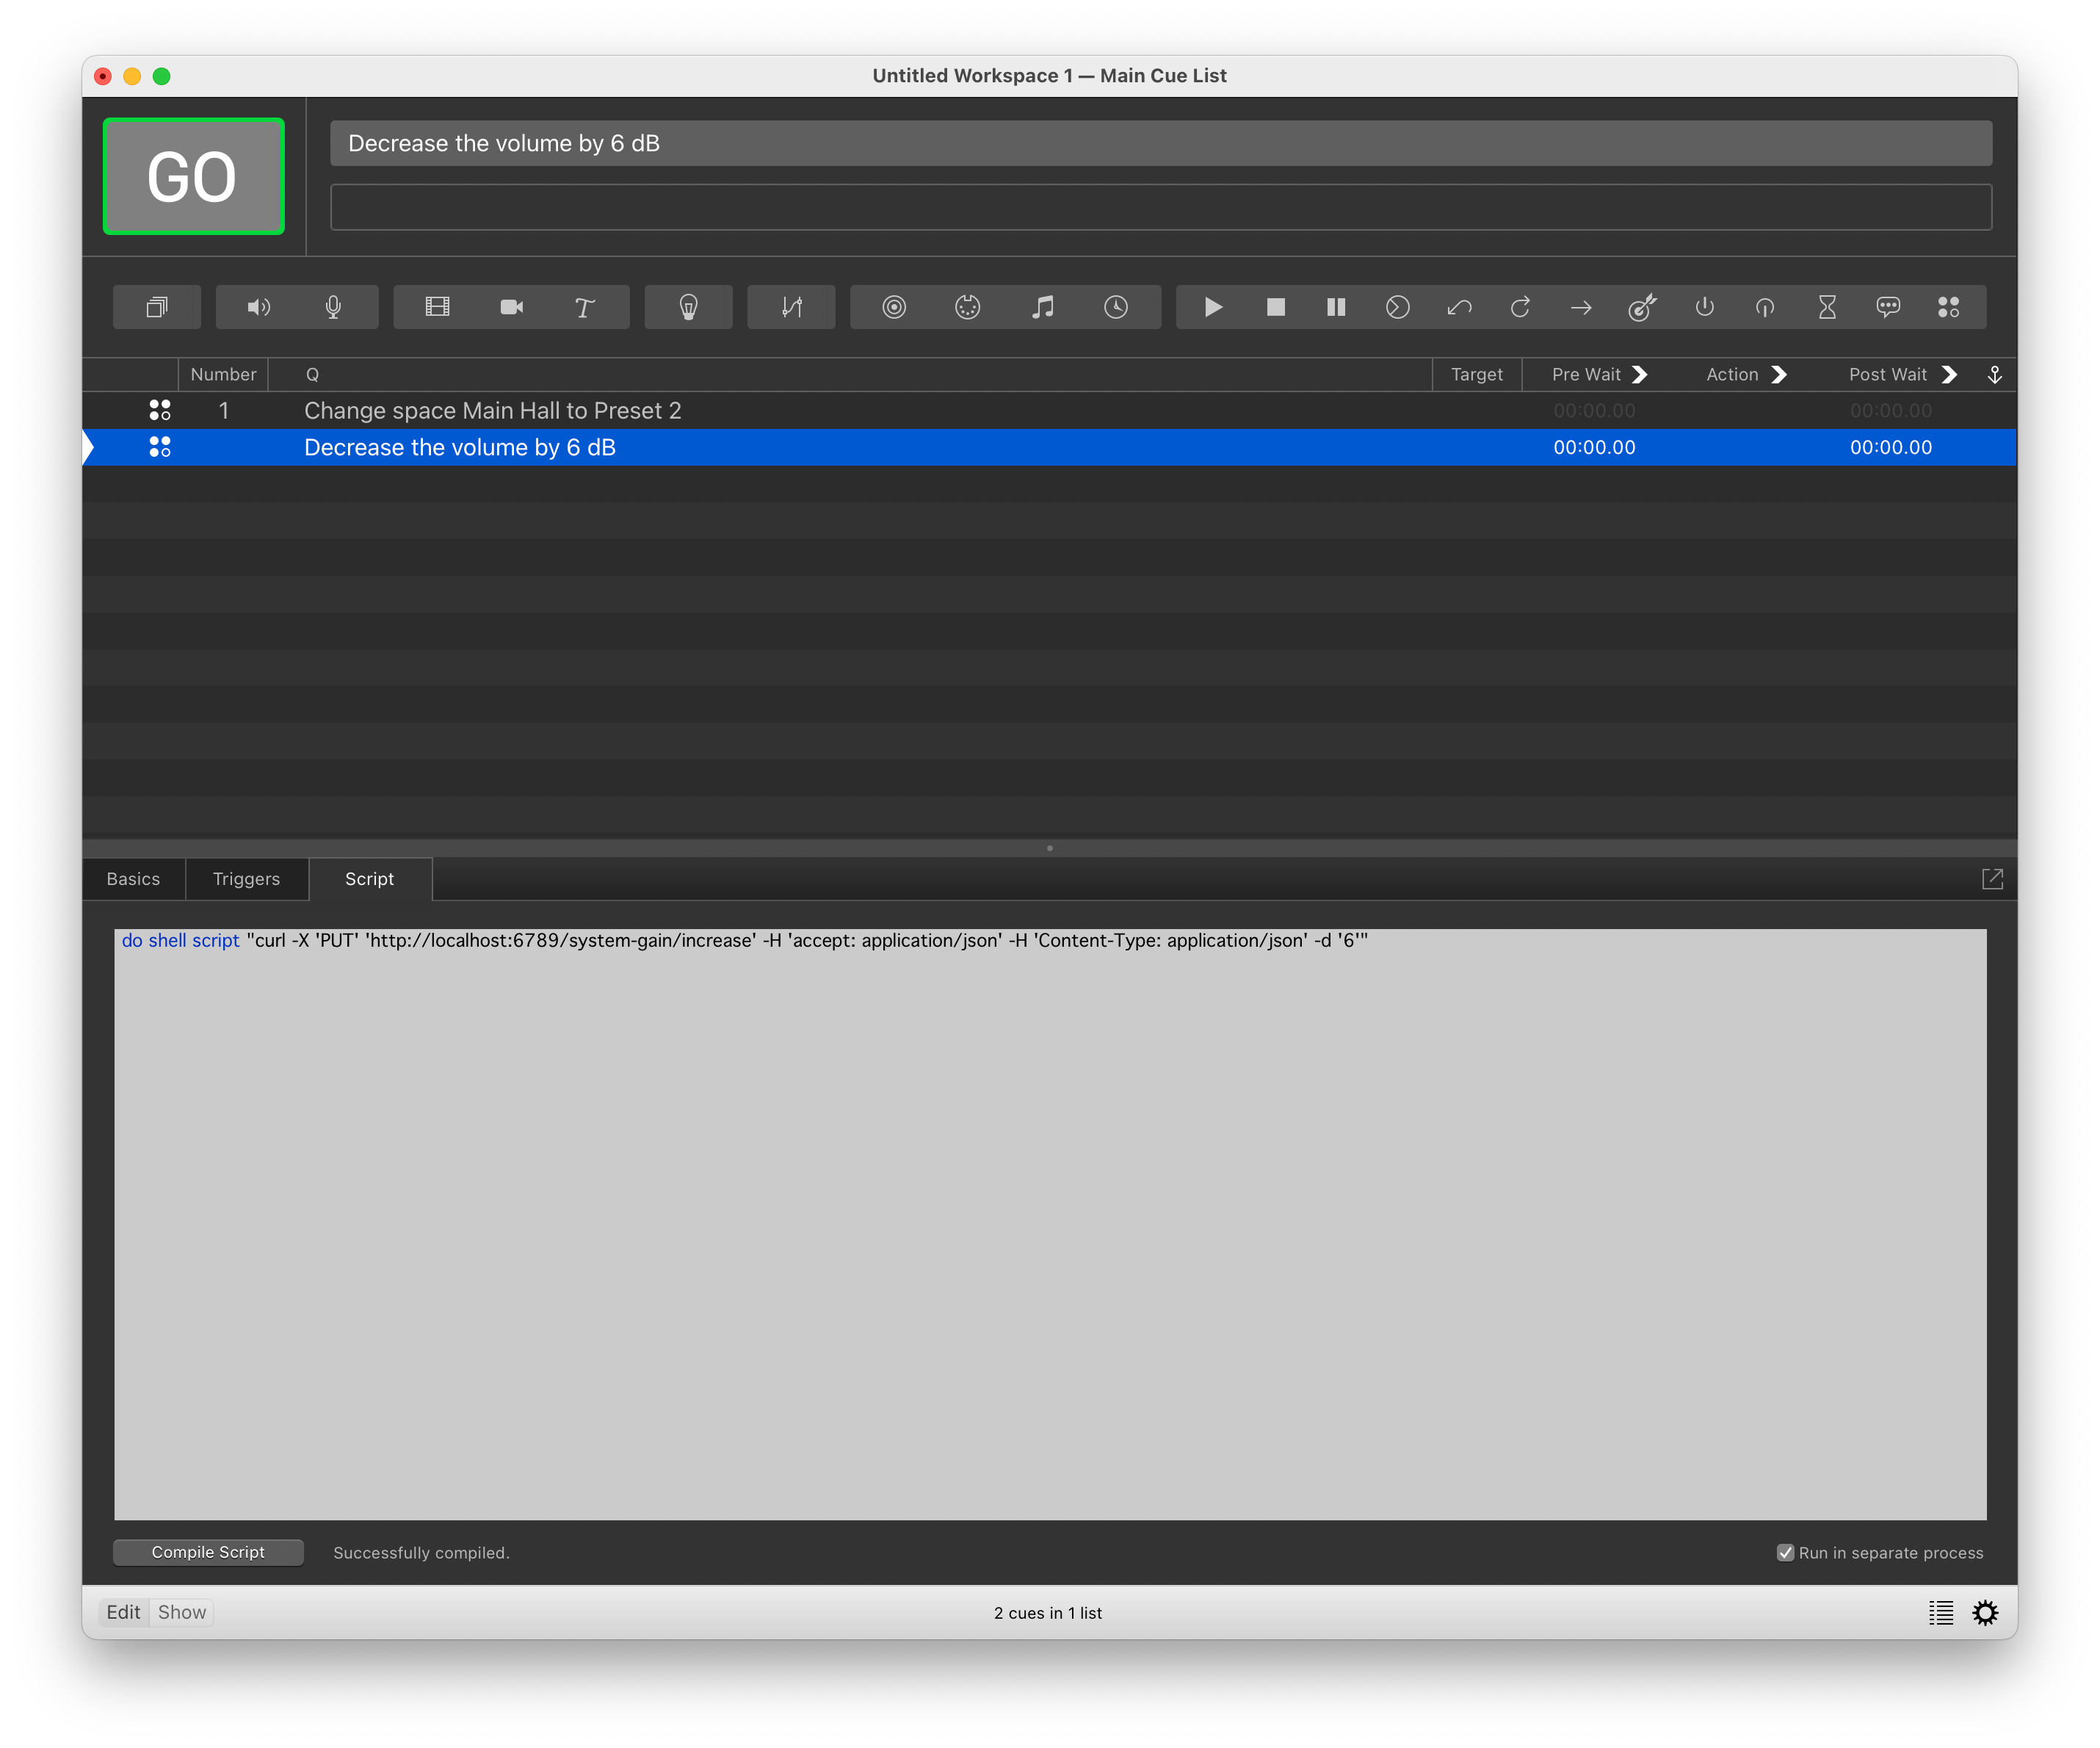
Task: Add a Text cue
Action: click(585, 307)
